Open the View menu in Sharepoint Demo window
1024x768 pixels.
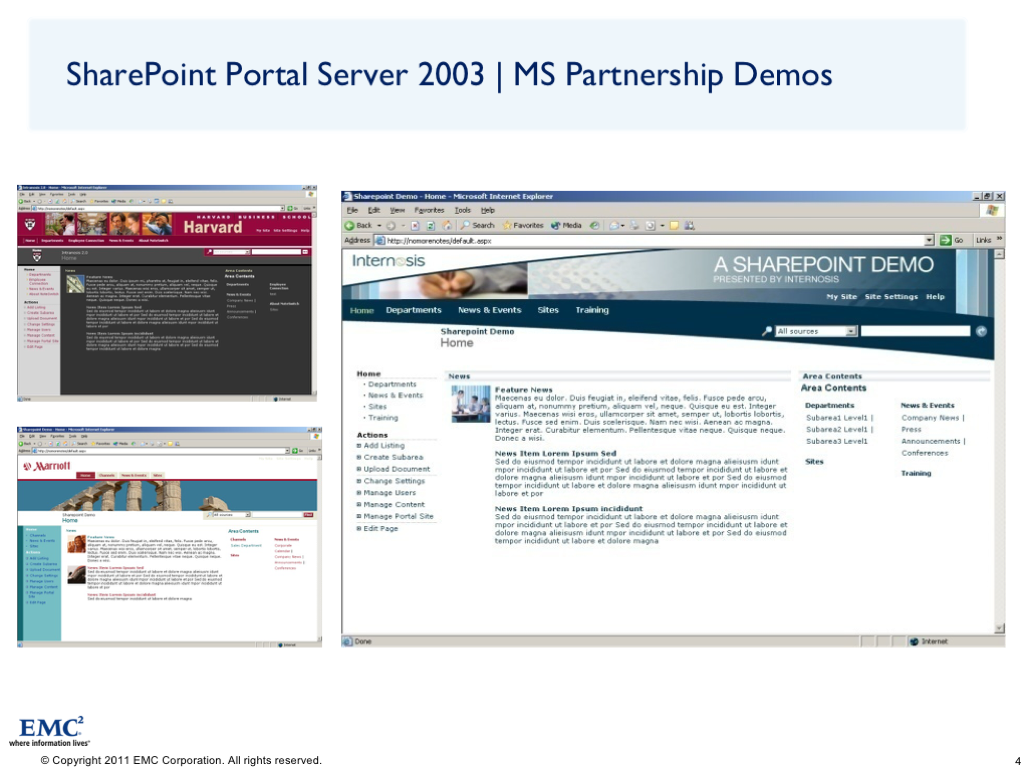(x=397, y=210)
